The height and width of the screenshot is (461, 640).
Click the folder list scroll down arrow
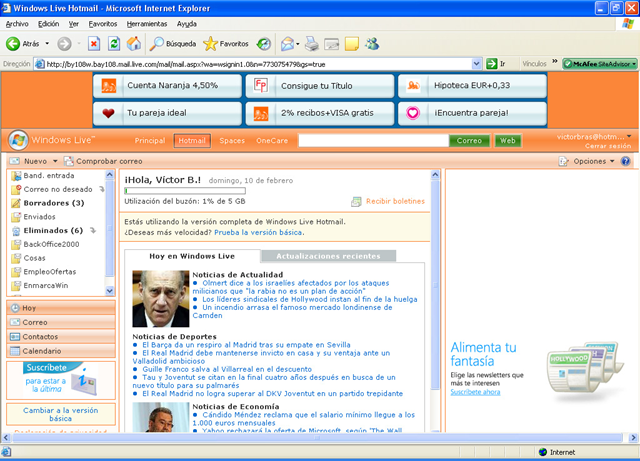click(110, 291)
